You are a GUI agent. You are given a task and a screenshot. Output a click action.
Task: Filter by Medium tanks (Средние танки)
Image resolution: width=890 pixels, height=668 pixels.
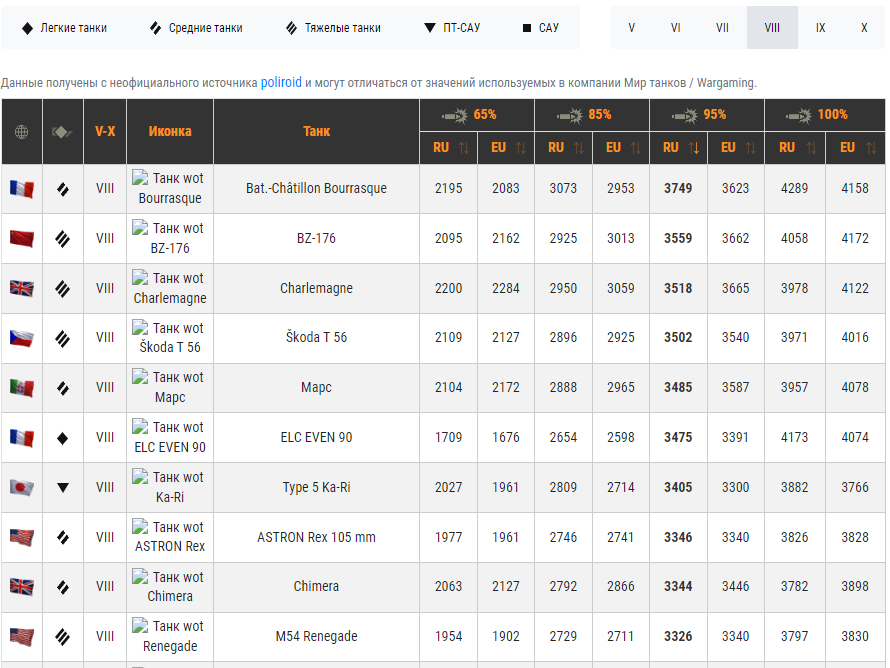[x=196, y=28]
